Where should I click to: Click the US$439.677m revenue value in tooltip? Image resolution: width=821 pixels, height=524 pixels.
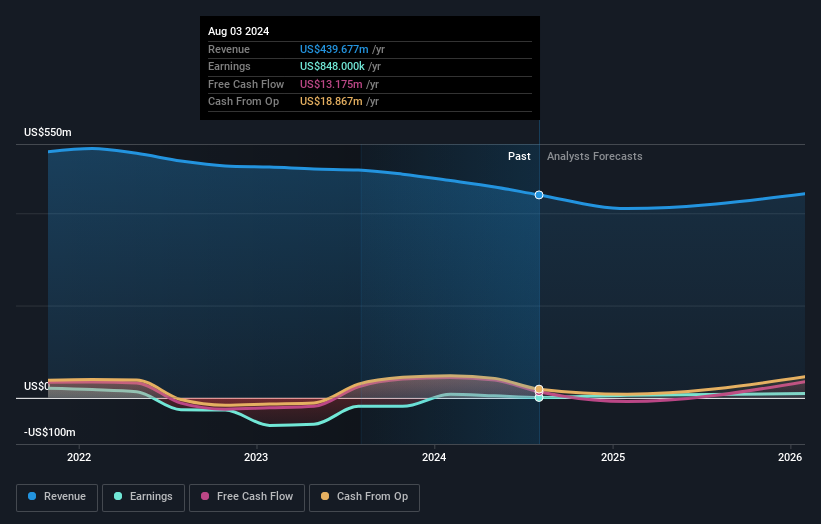click(x=334, y=49)
